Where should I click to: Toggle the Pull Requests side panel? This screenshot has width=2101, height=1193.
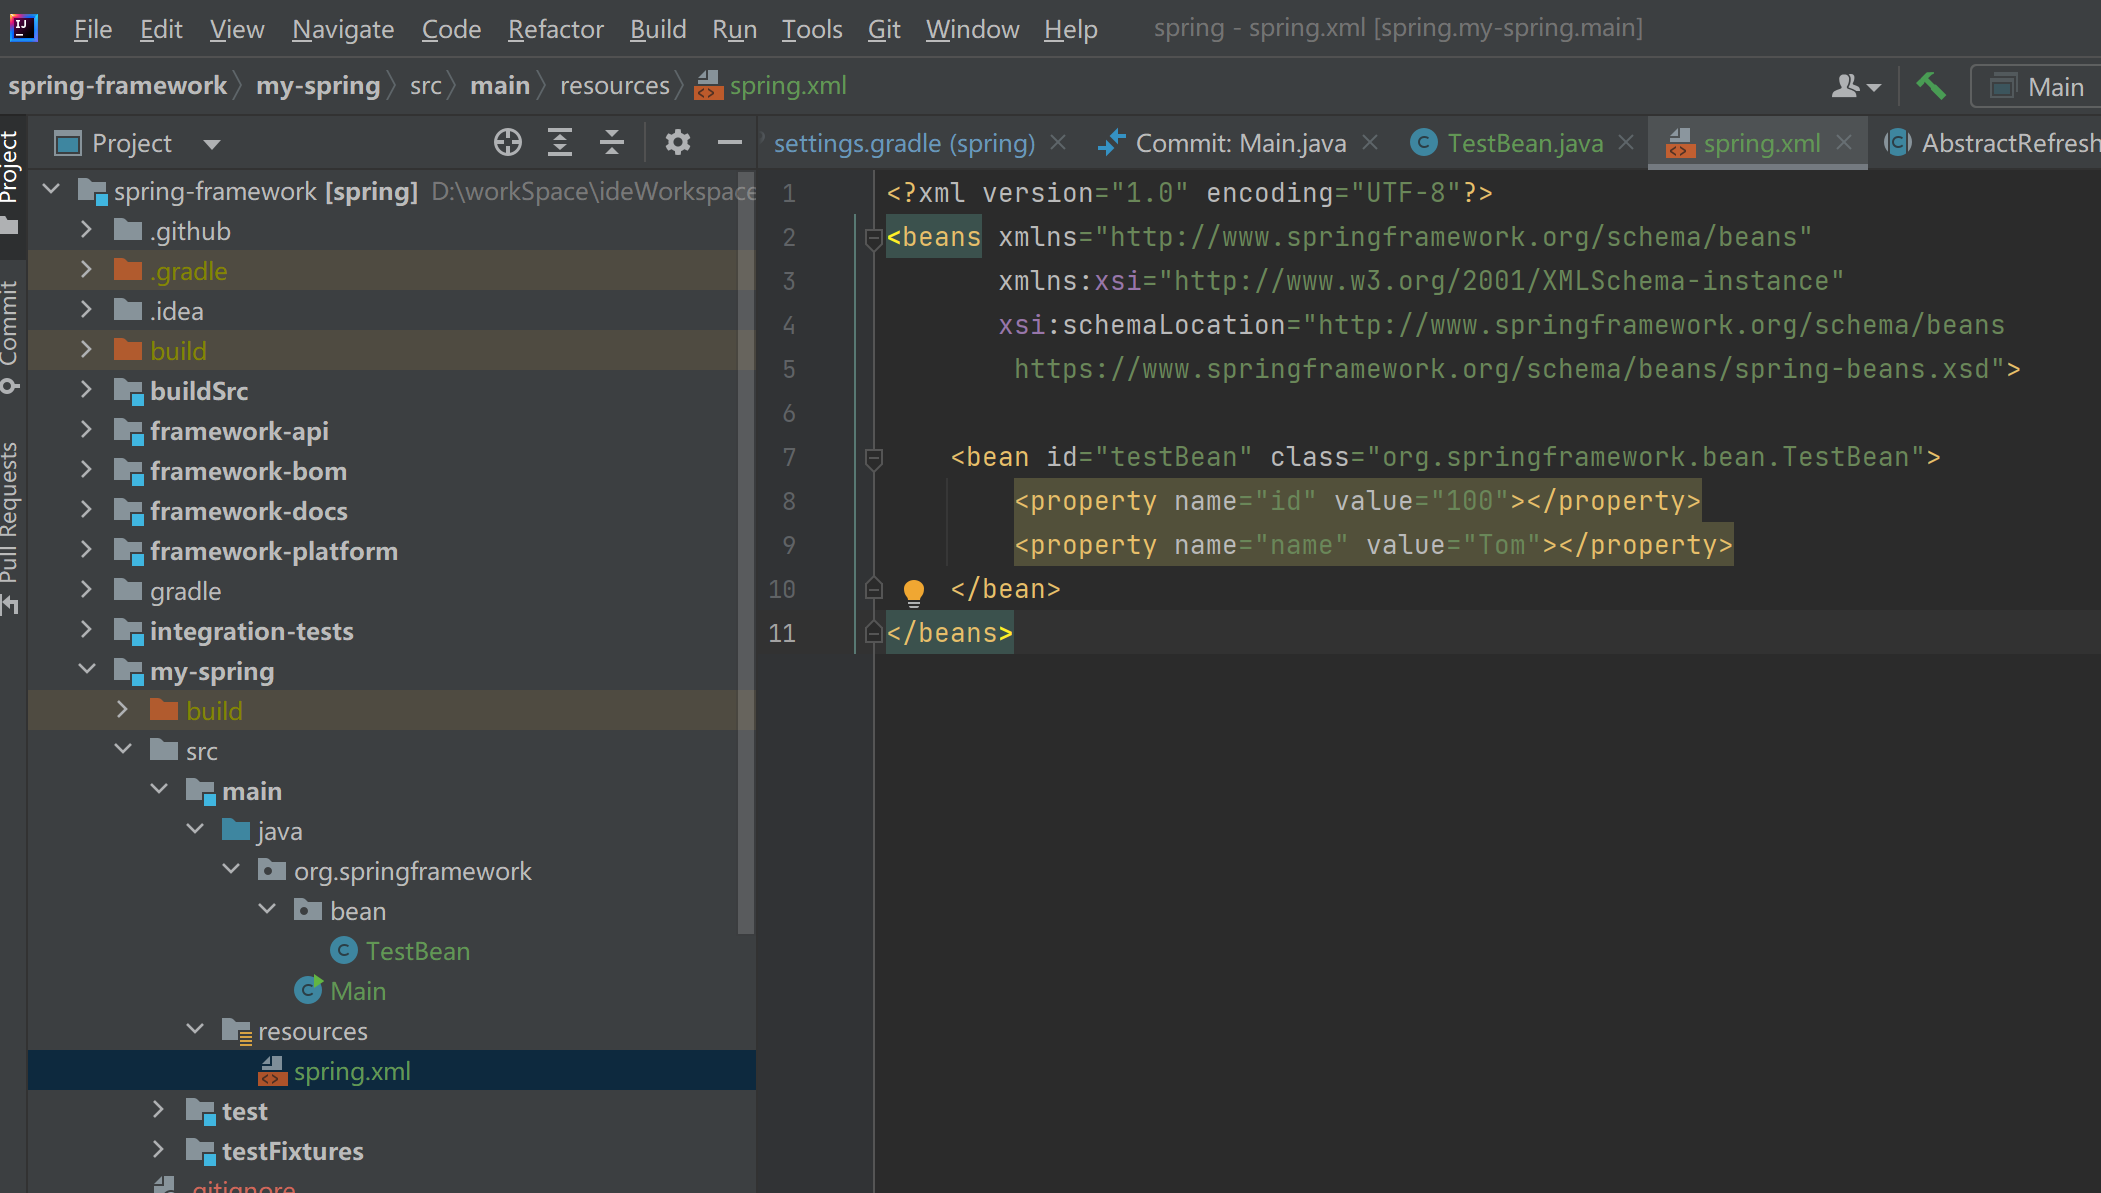click(x=10, y=528)
